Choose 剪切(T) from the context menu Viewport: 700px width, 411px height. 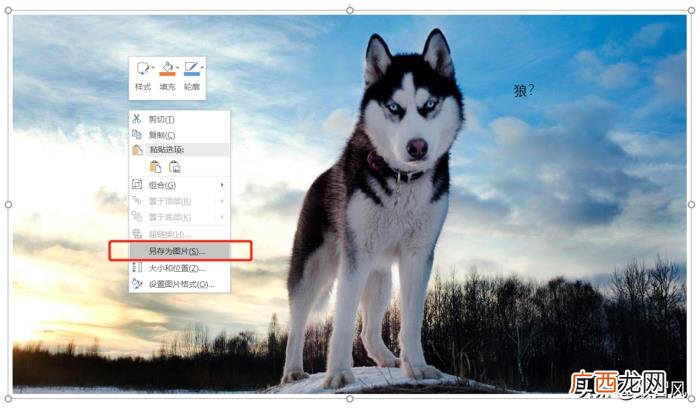pyautogui.click(x=179, y=119)
